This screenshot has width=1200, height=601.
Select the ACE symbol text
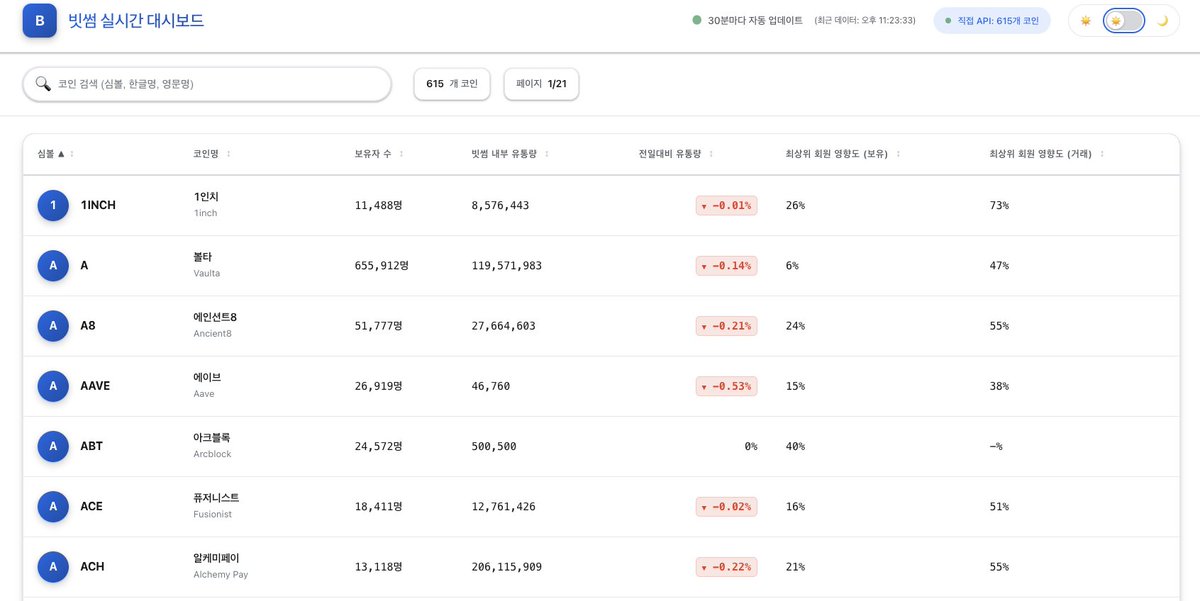tap(91, 506)
